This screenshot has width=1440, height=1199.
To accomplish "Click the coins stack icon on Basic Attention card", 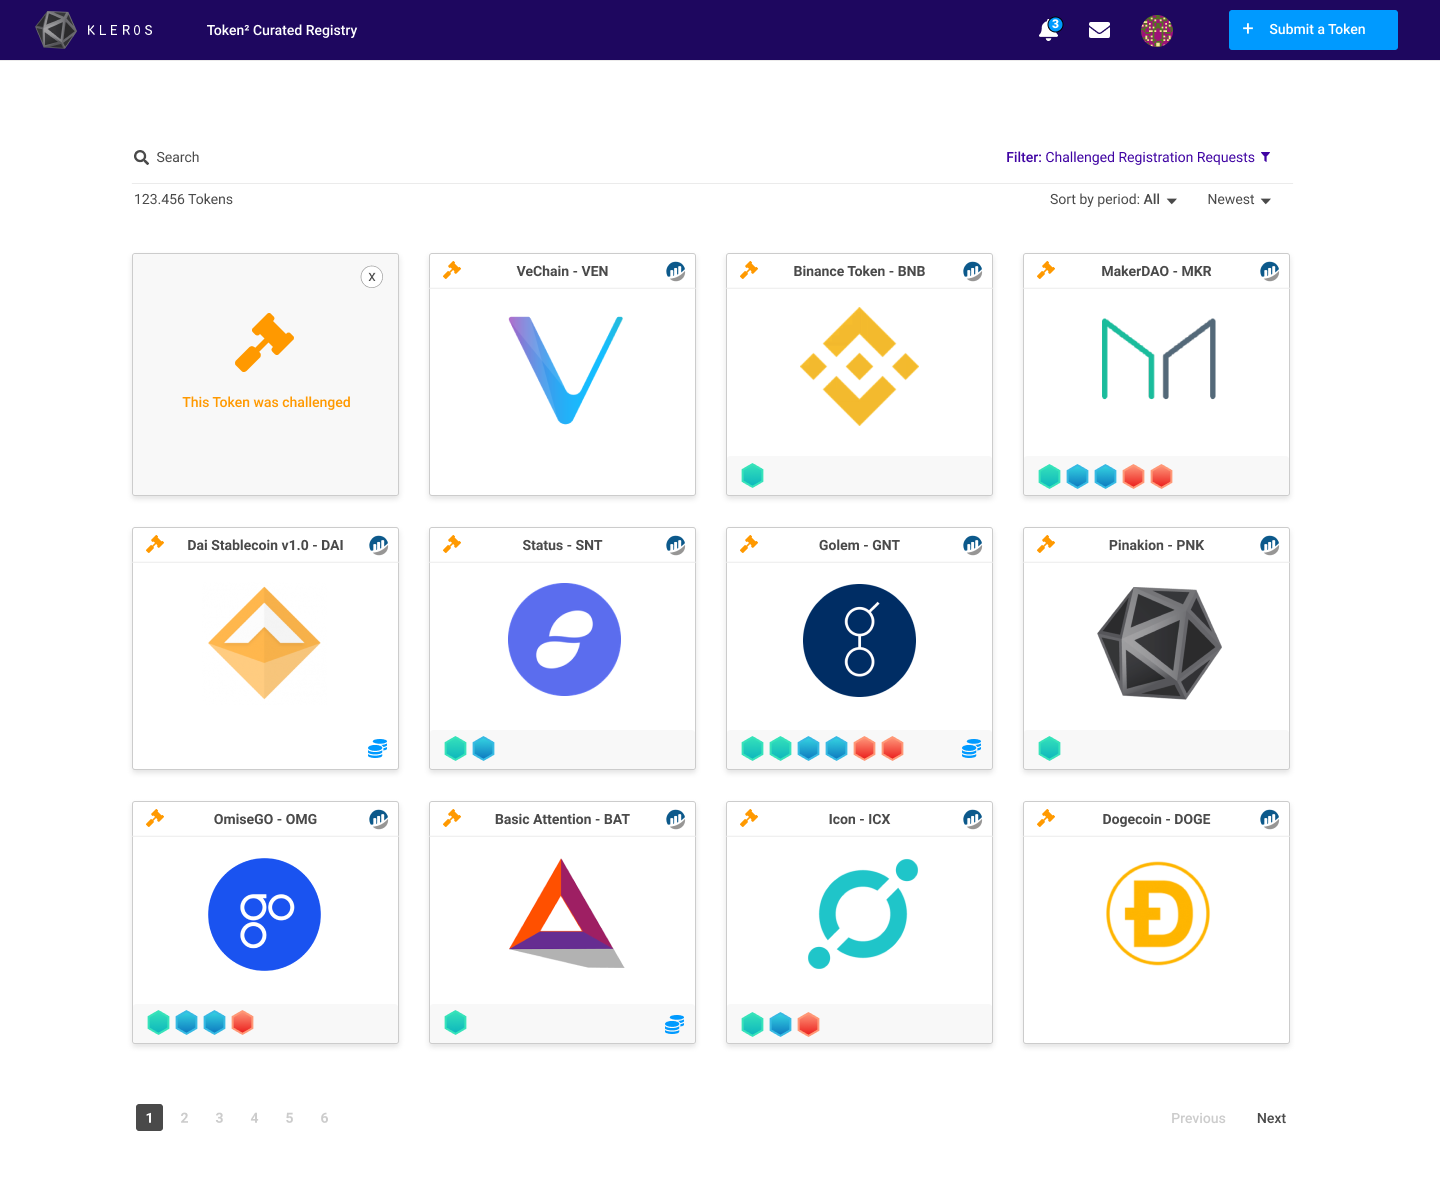I will pos(674,1024).
